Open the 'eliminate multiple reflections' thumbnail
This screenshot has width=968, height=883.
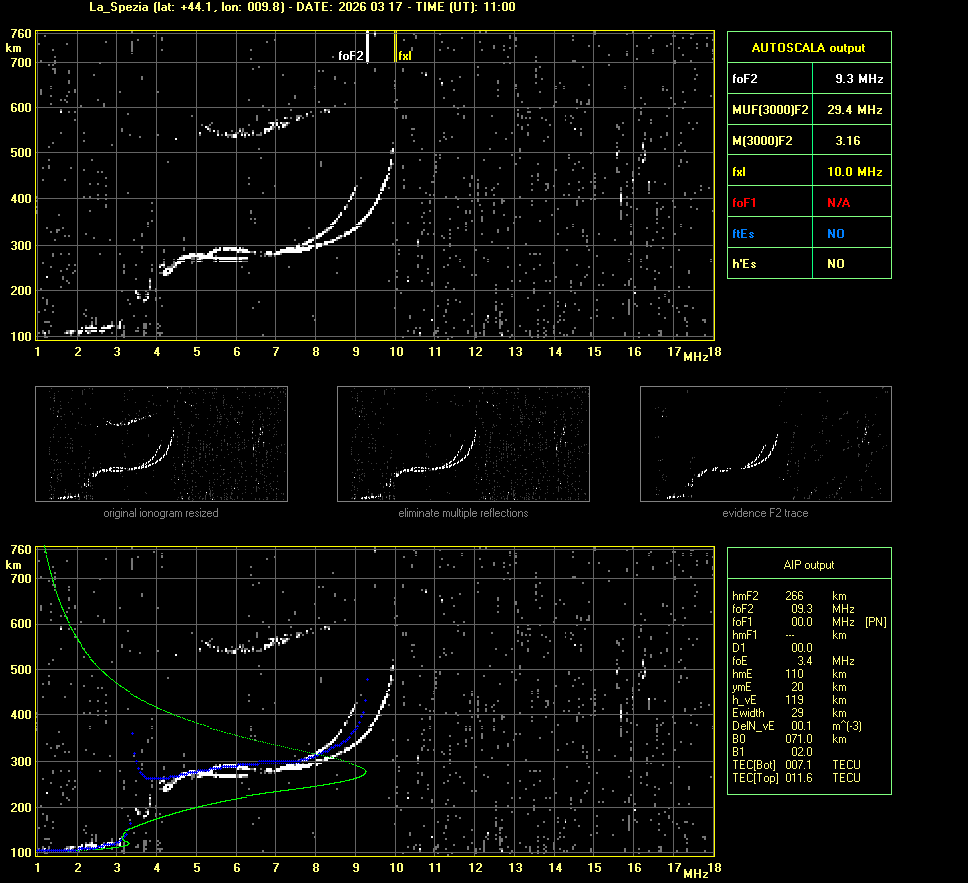pos(463,444)
